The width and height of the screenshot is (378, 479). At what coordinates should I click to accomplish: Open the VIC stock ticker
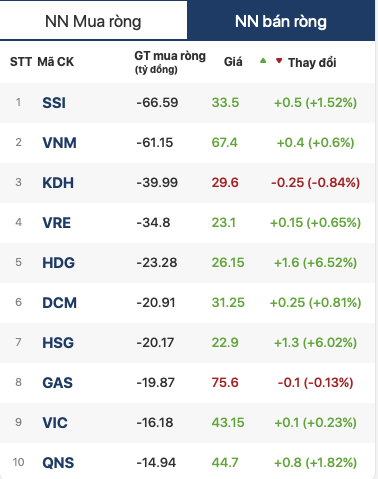tap(55, 423)
